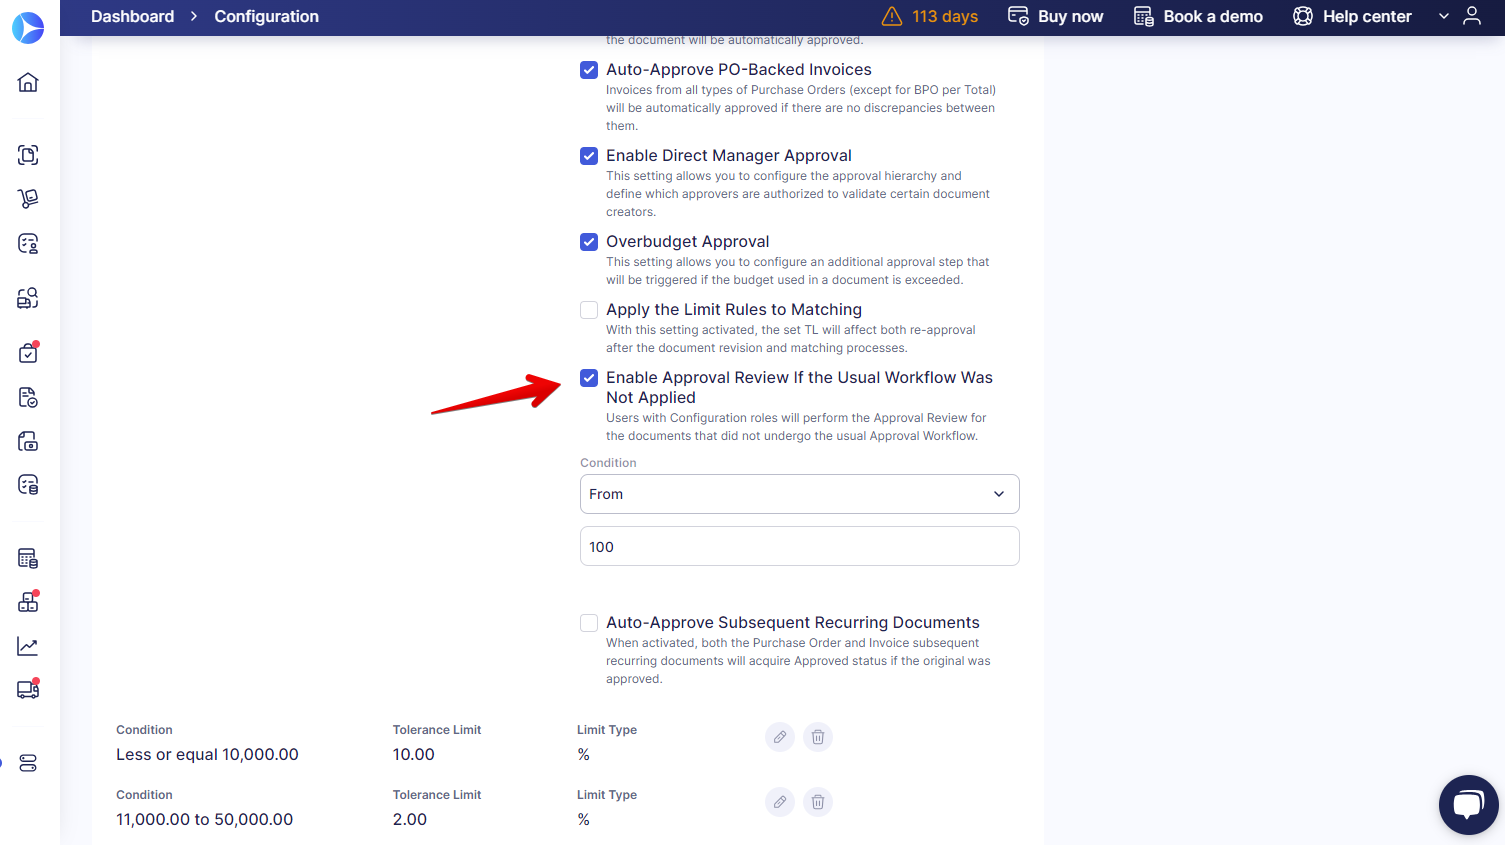The image size is (1505, 845).
Task: Click the Enable Direct Manager Approval label
Action: 729,155
